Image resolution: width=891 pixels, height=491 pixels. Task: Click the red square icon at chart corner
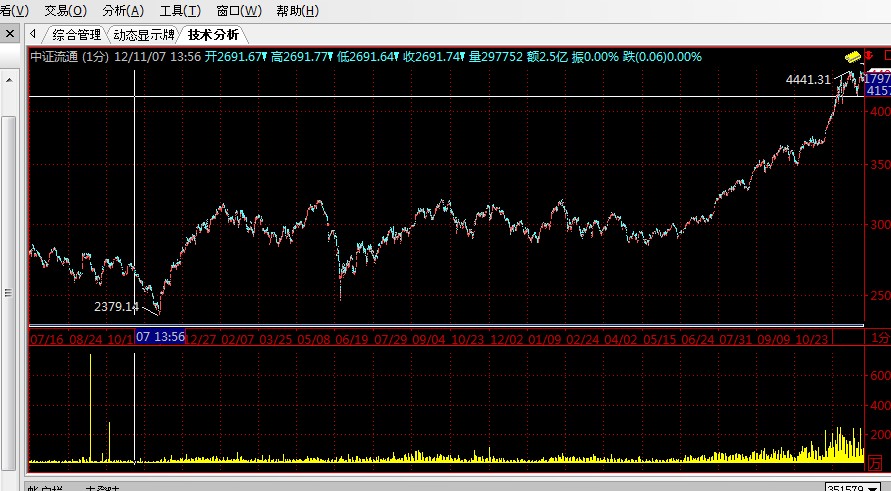click(886, 57)
